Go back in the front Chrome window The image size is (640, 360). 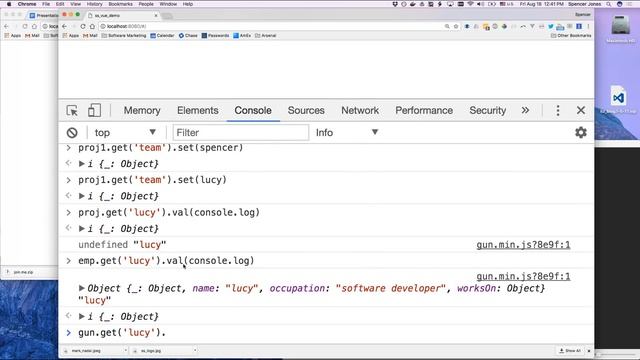(x=64, y=26)
